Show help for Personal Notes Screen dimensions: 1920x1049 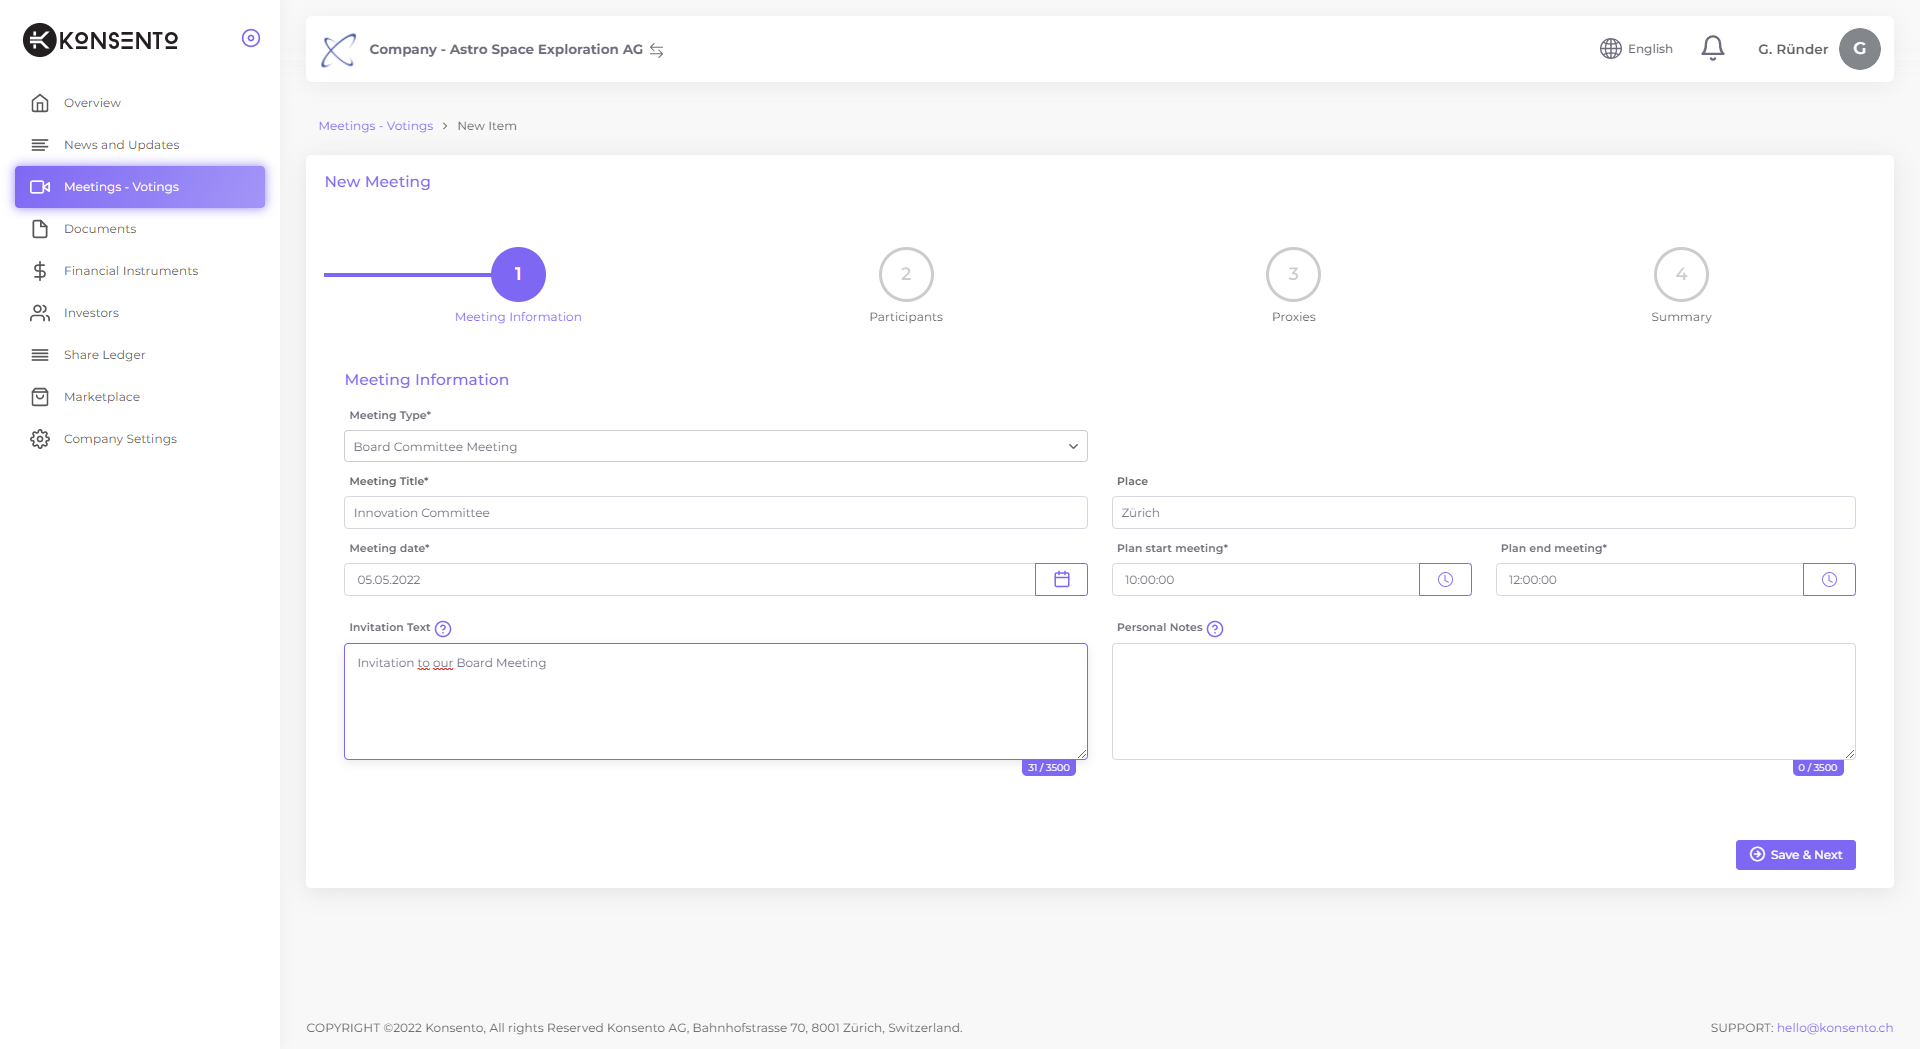tap(1215, 629)
